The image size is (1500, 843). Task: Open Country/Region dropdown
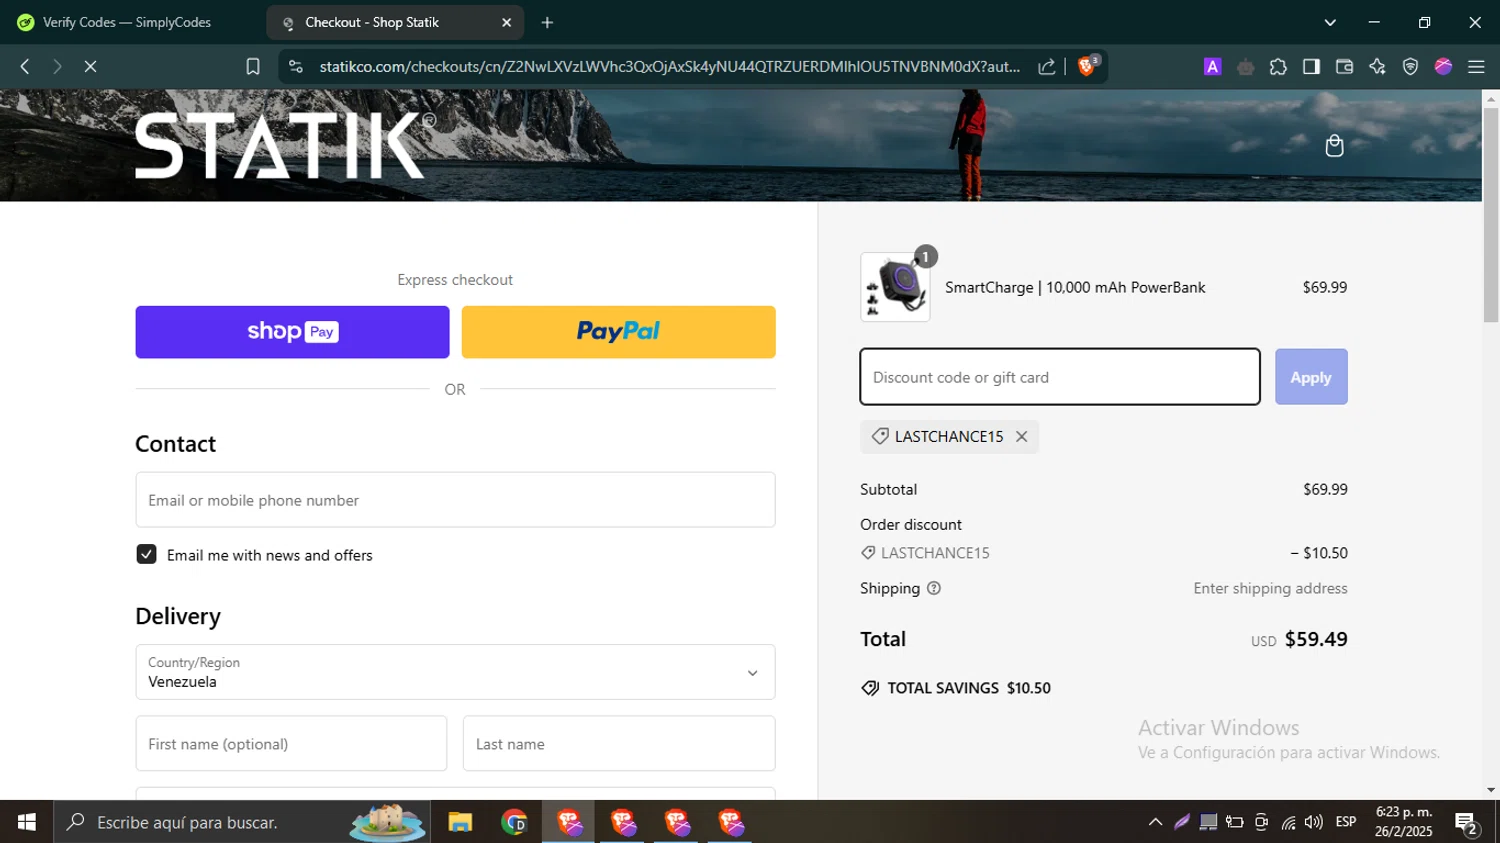455,672
